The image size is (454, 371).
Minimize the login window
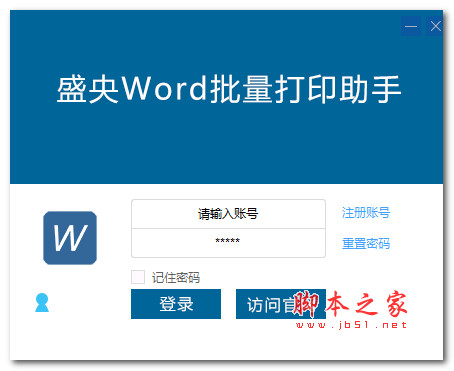411,26
